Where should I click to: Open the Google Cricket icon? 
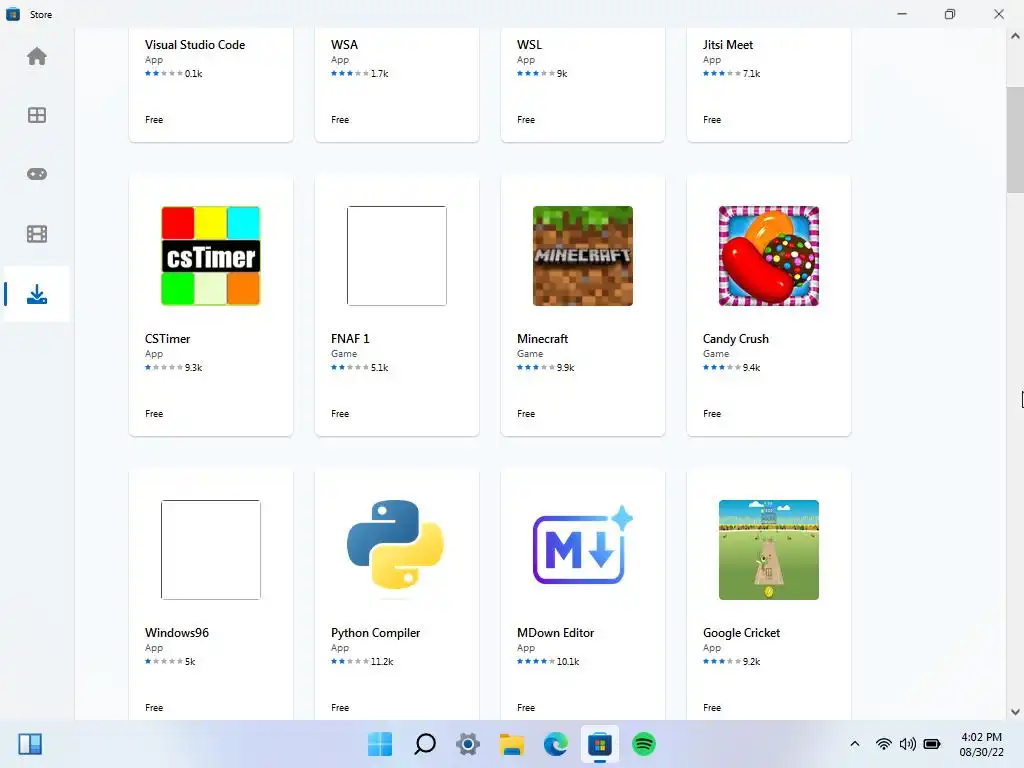click(769, 550)
